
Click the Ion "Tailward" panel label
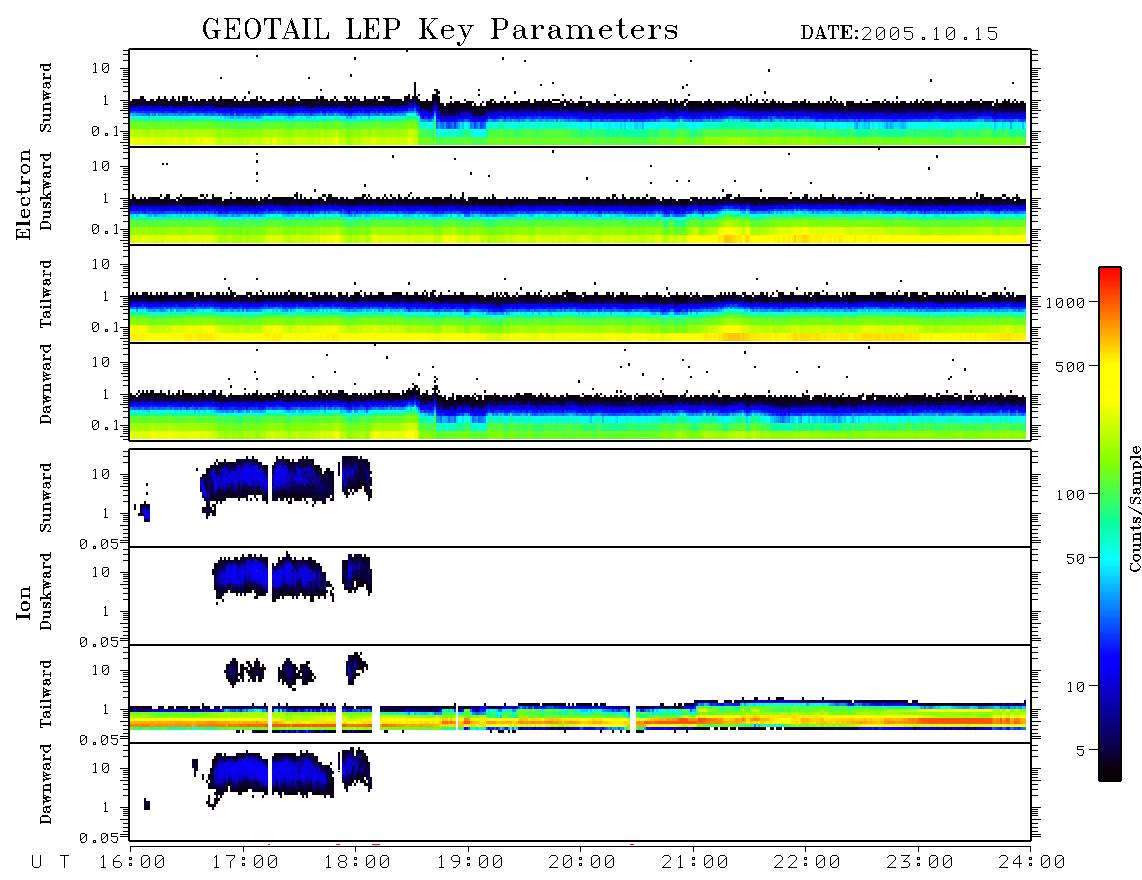46,694
